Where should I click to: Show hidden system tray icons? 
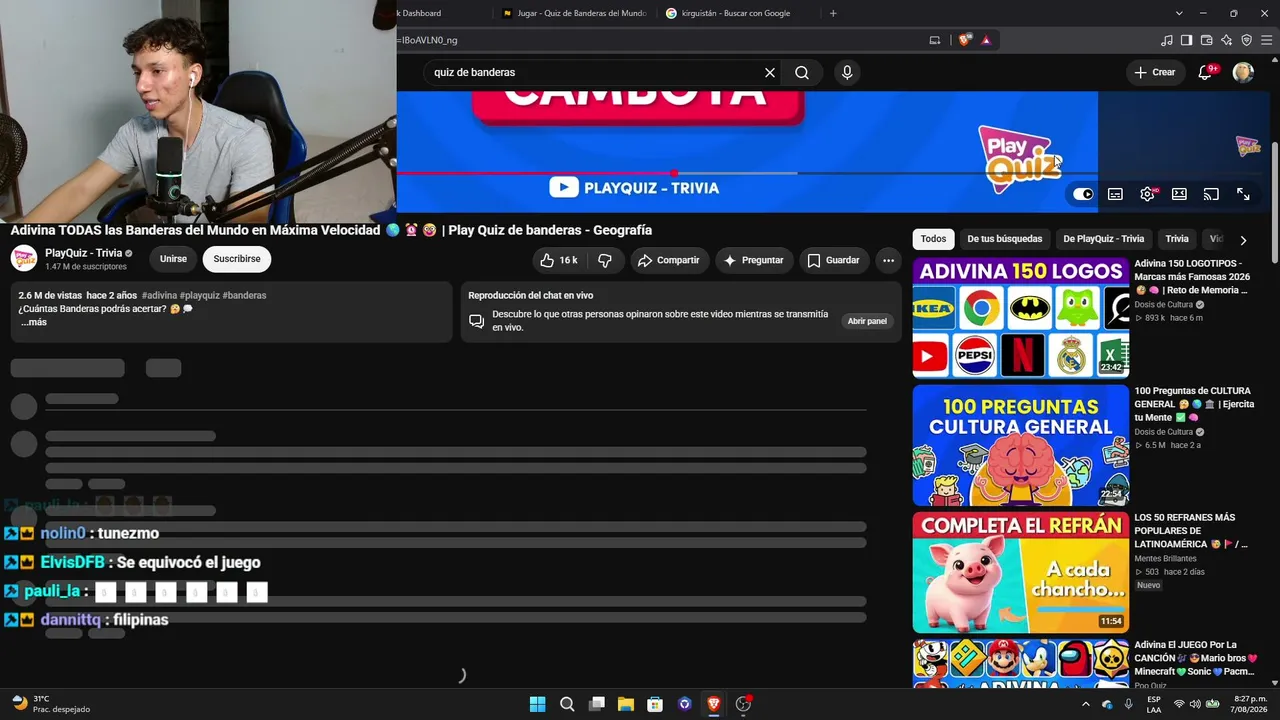(1086, 704)
